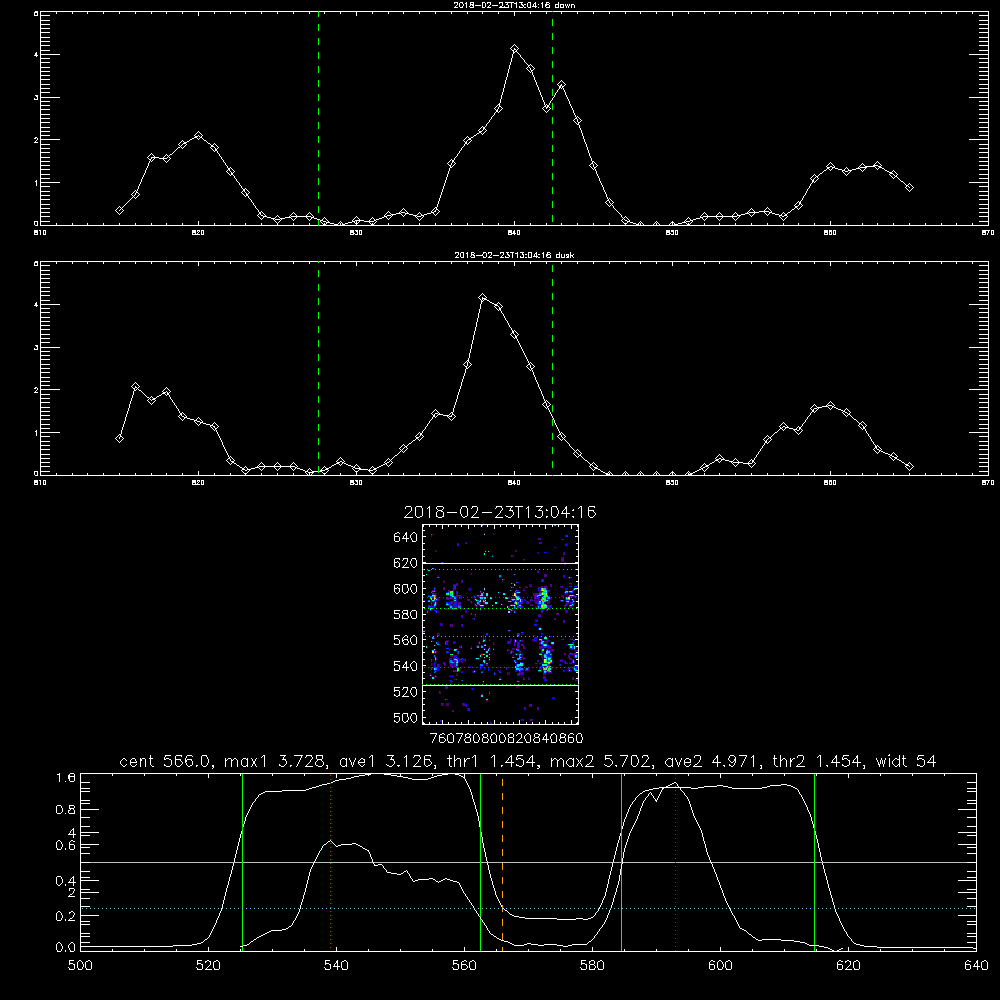The height and width of the screenshot is (1000, 1000).
Task: Click the 540 label on bottom plot x-axis
Action: pyautogui.click(x=336, y=966)
